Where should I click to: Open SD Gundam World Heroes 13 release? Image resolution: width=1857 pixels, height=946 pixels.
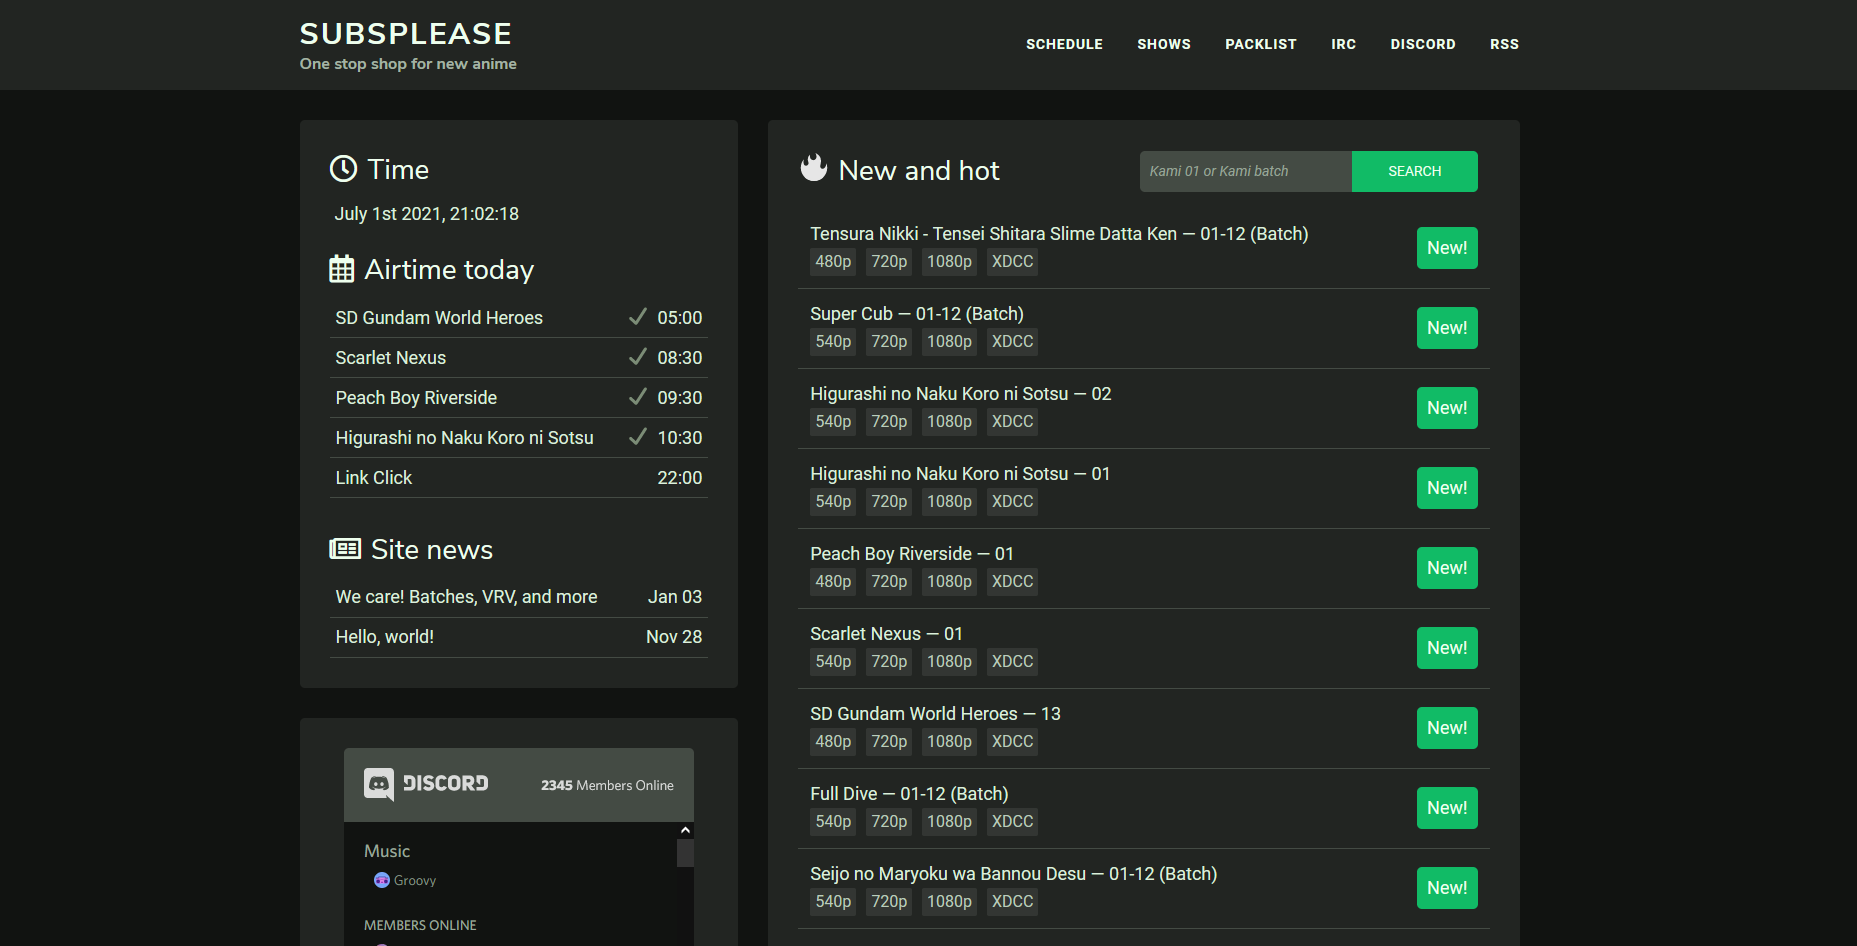tap(935, 713)
